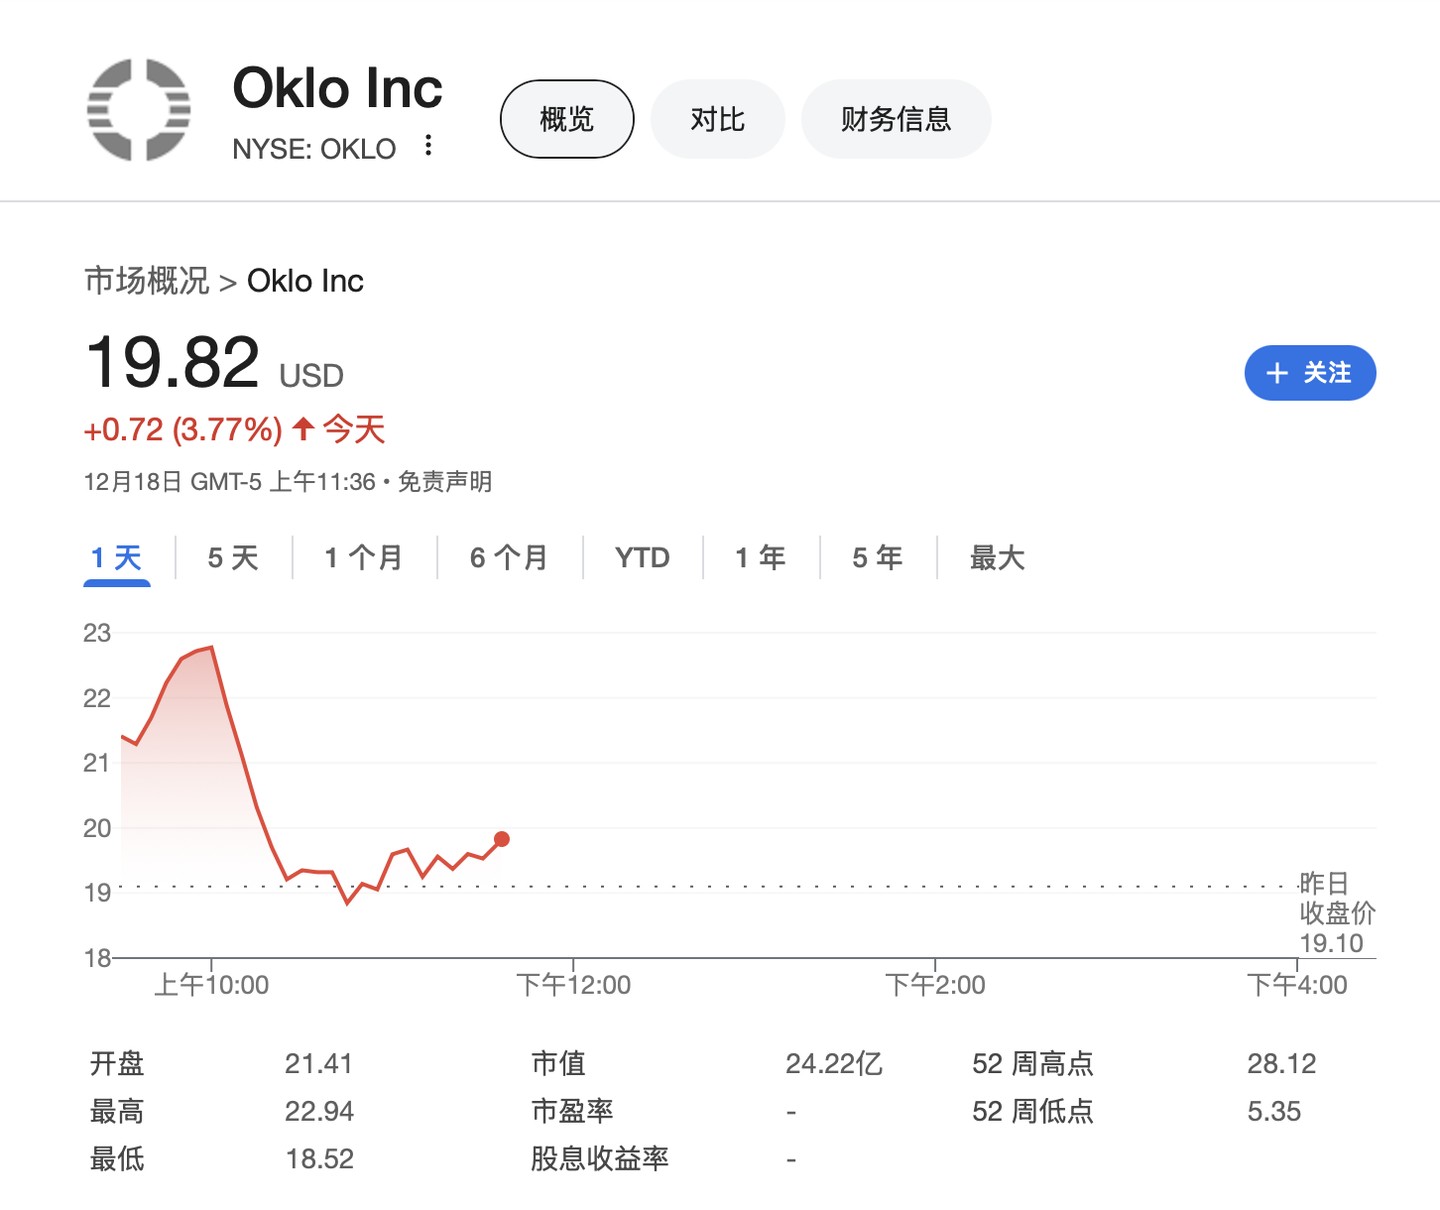Open the three-dot more options menu

(x=428, y=146)
